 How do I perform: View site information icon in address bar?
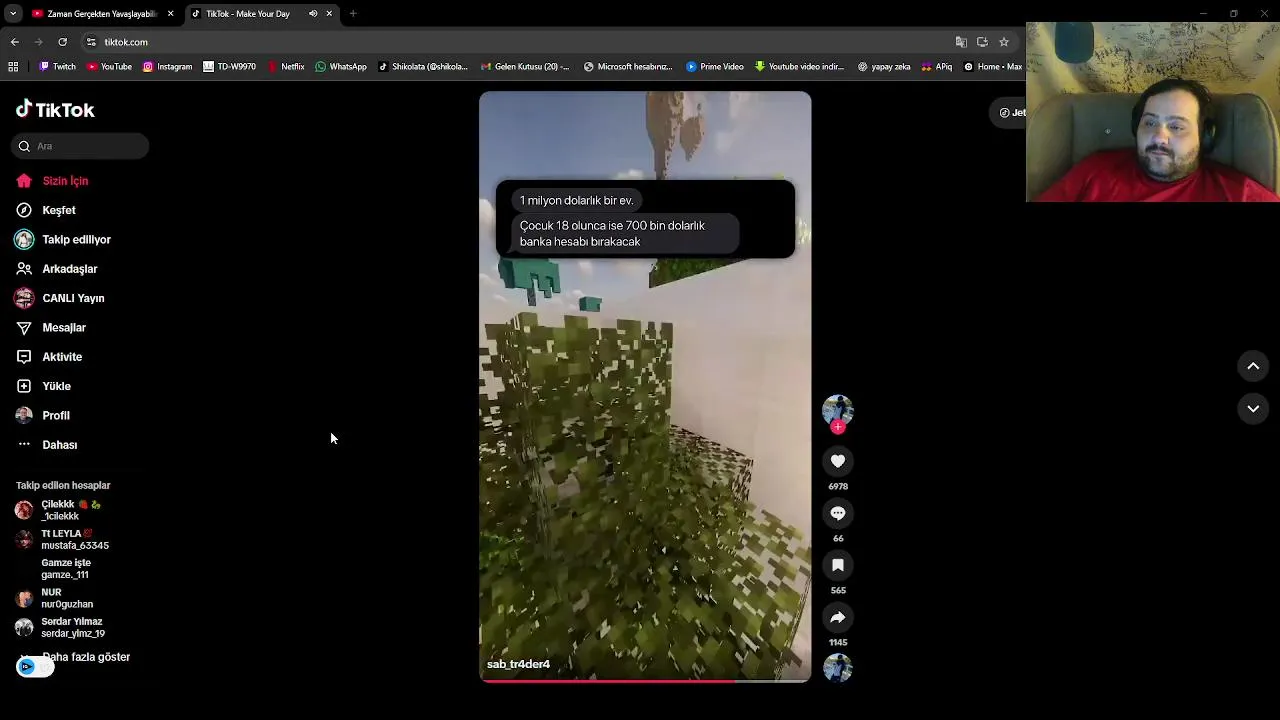click(91, 42)
